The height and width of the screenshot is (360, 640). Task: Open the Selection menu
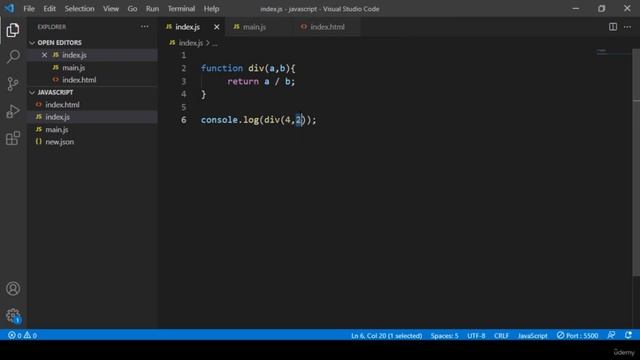pyautogui.click(x=79, y=9)
